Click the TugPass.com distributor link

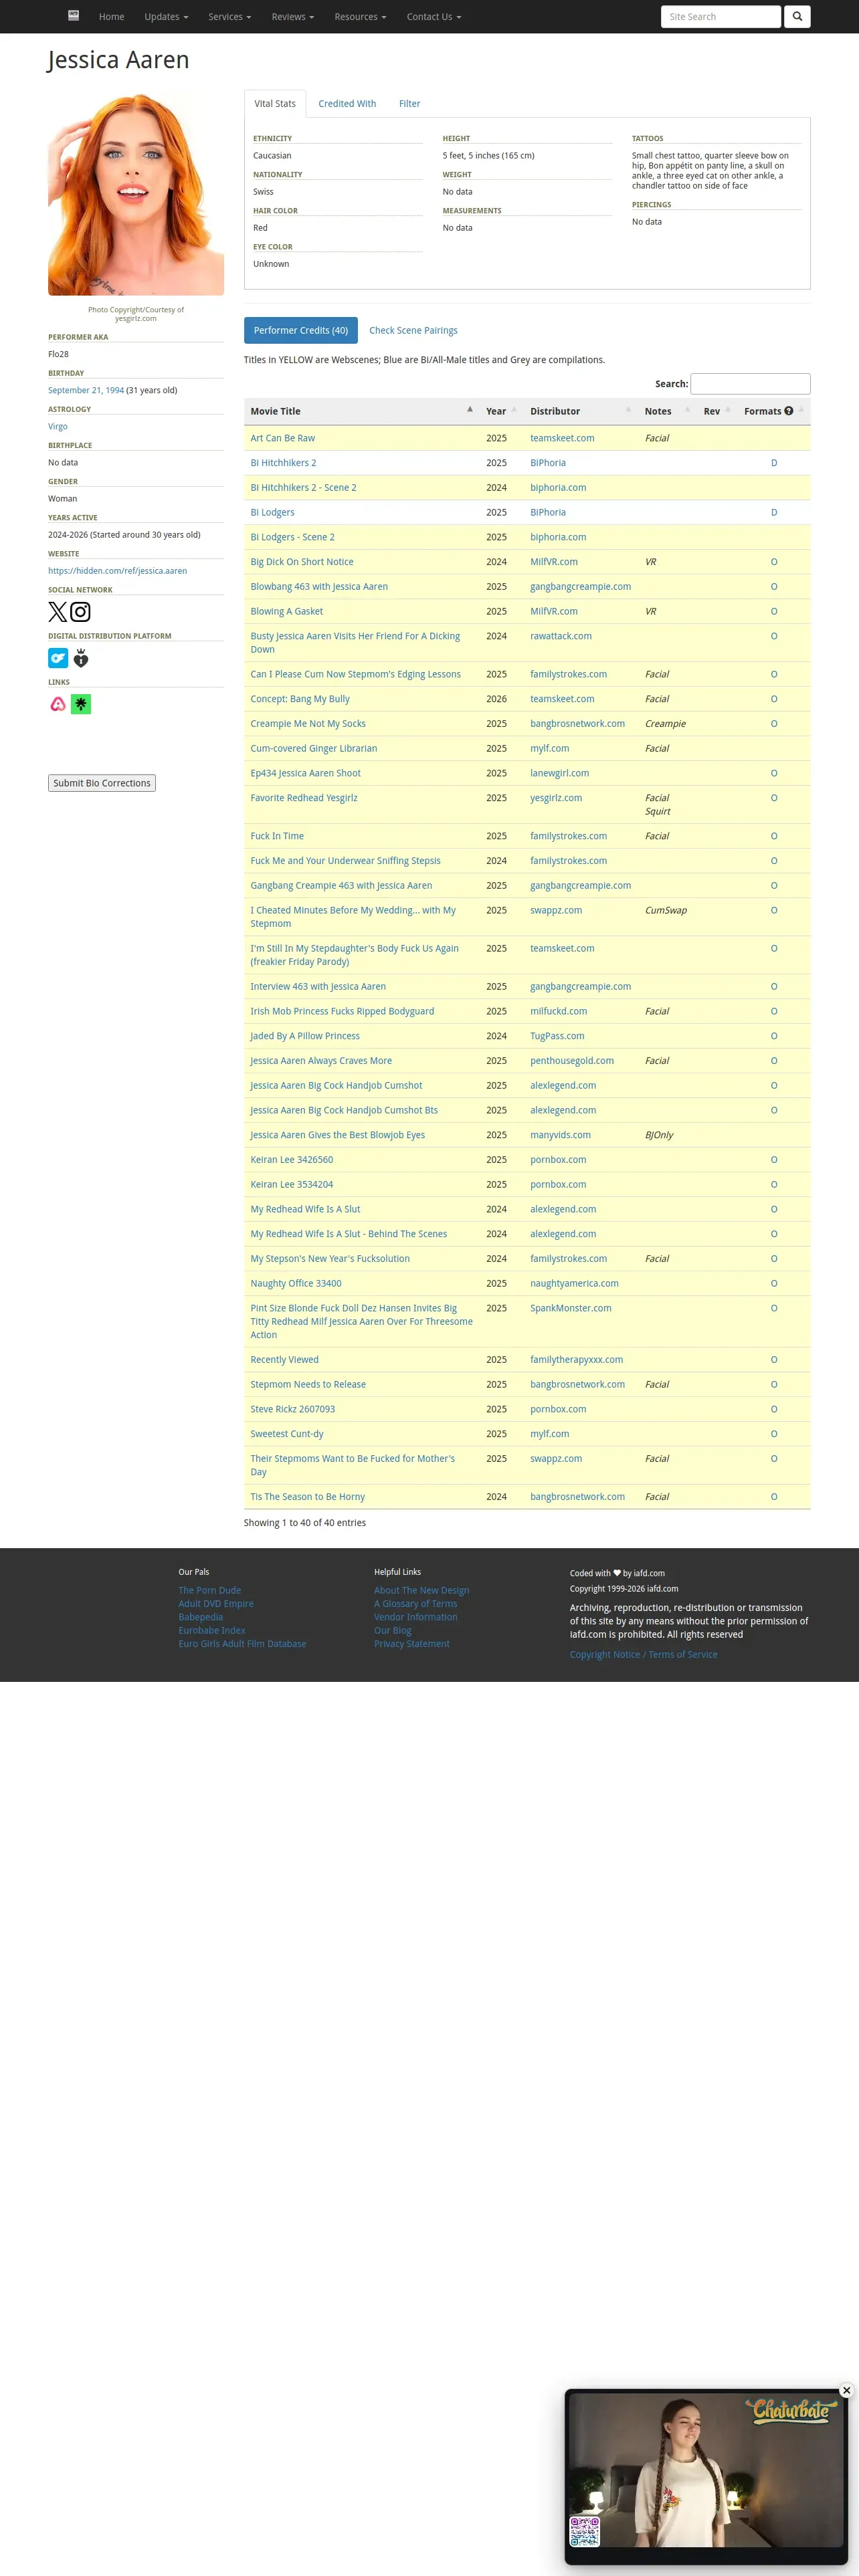click(558, 1036)
